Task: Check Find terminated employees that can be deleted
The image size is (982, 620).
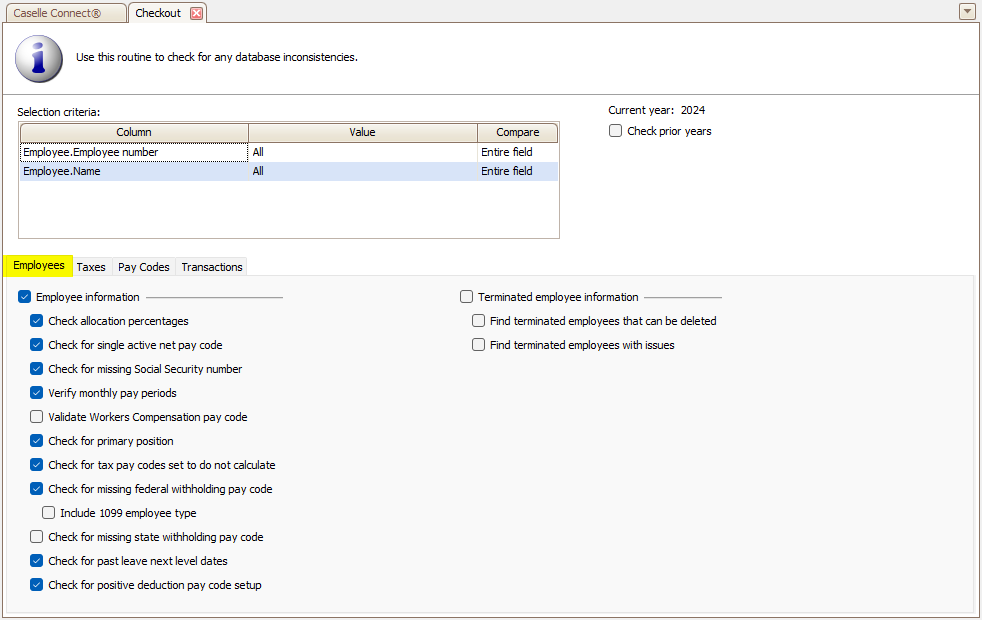Action: 478,321
